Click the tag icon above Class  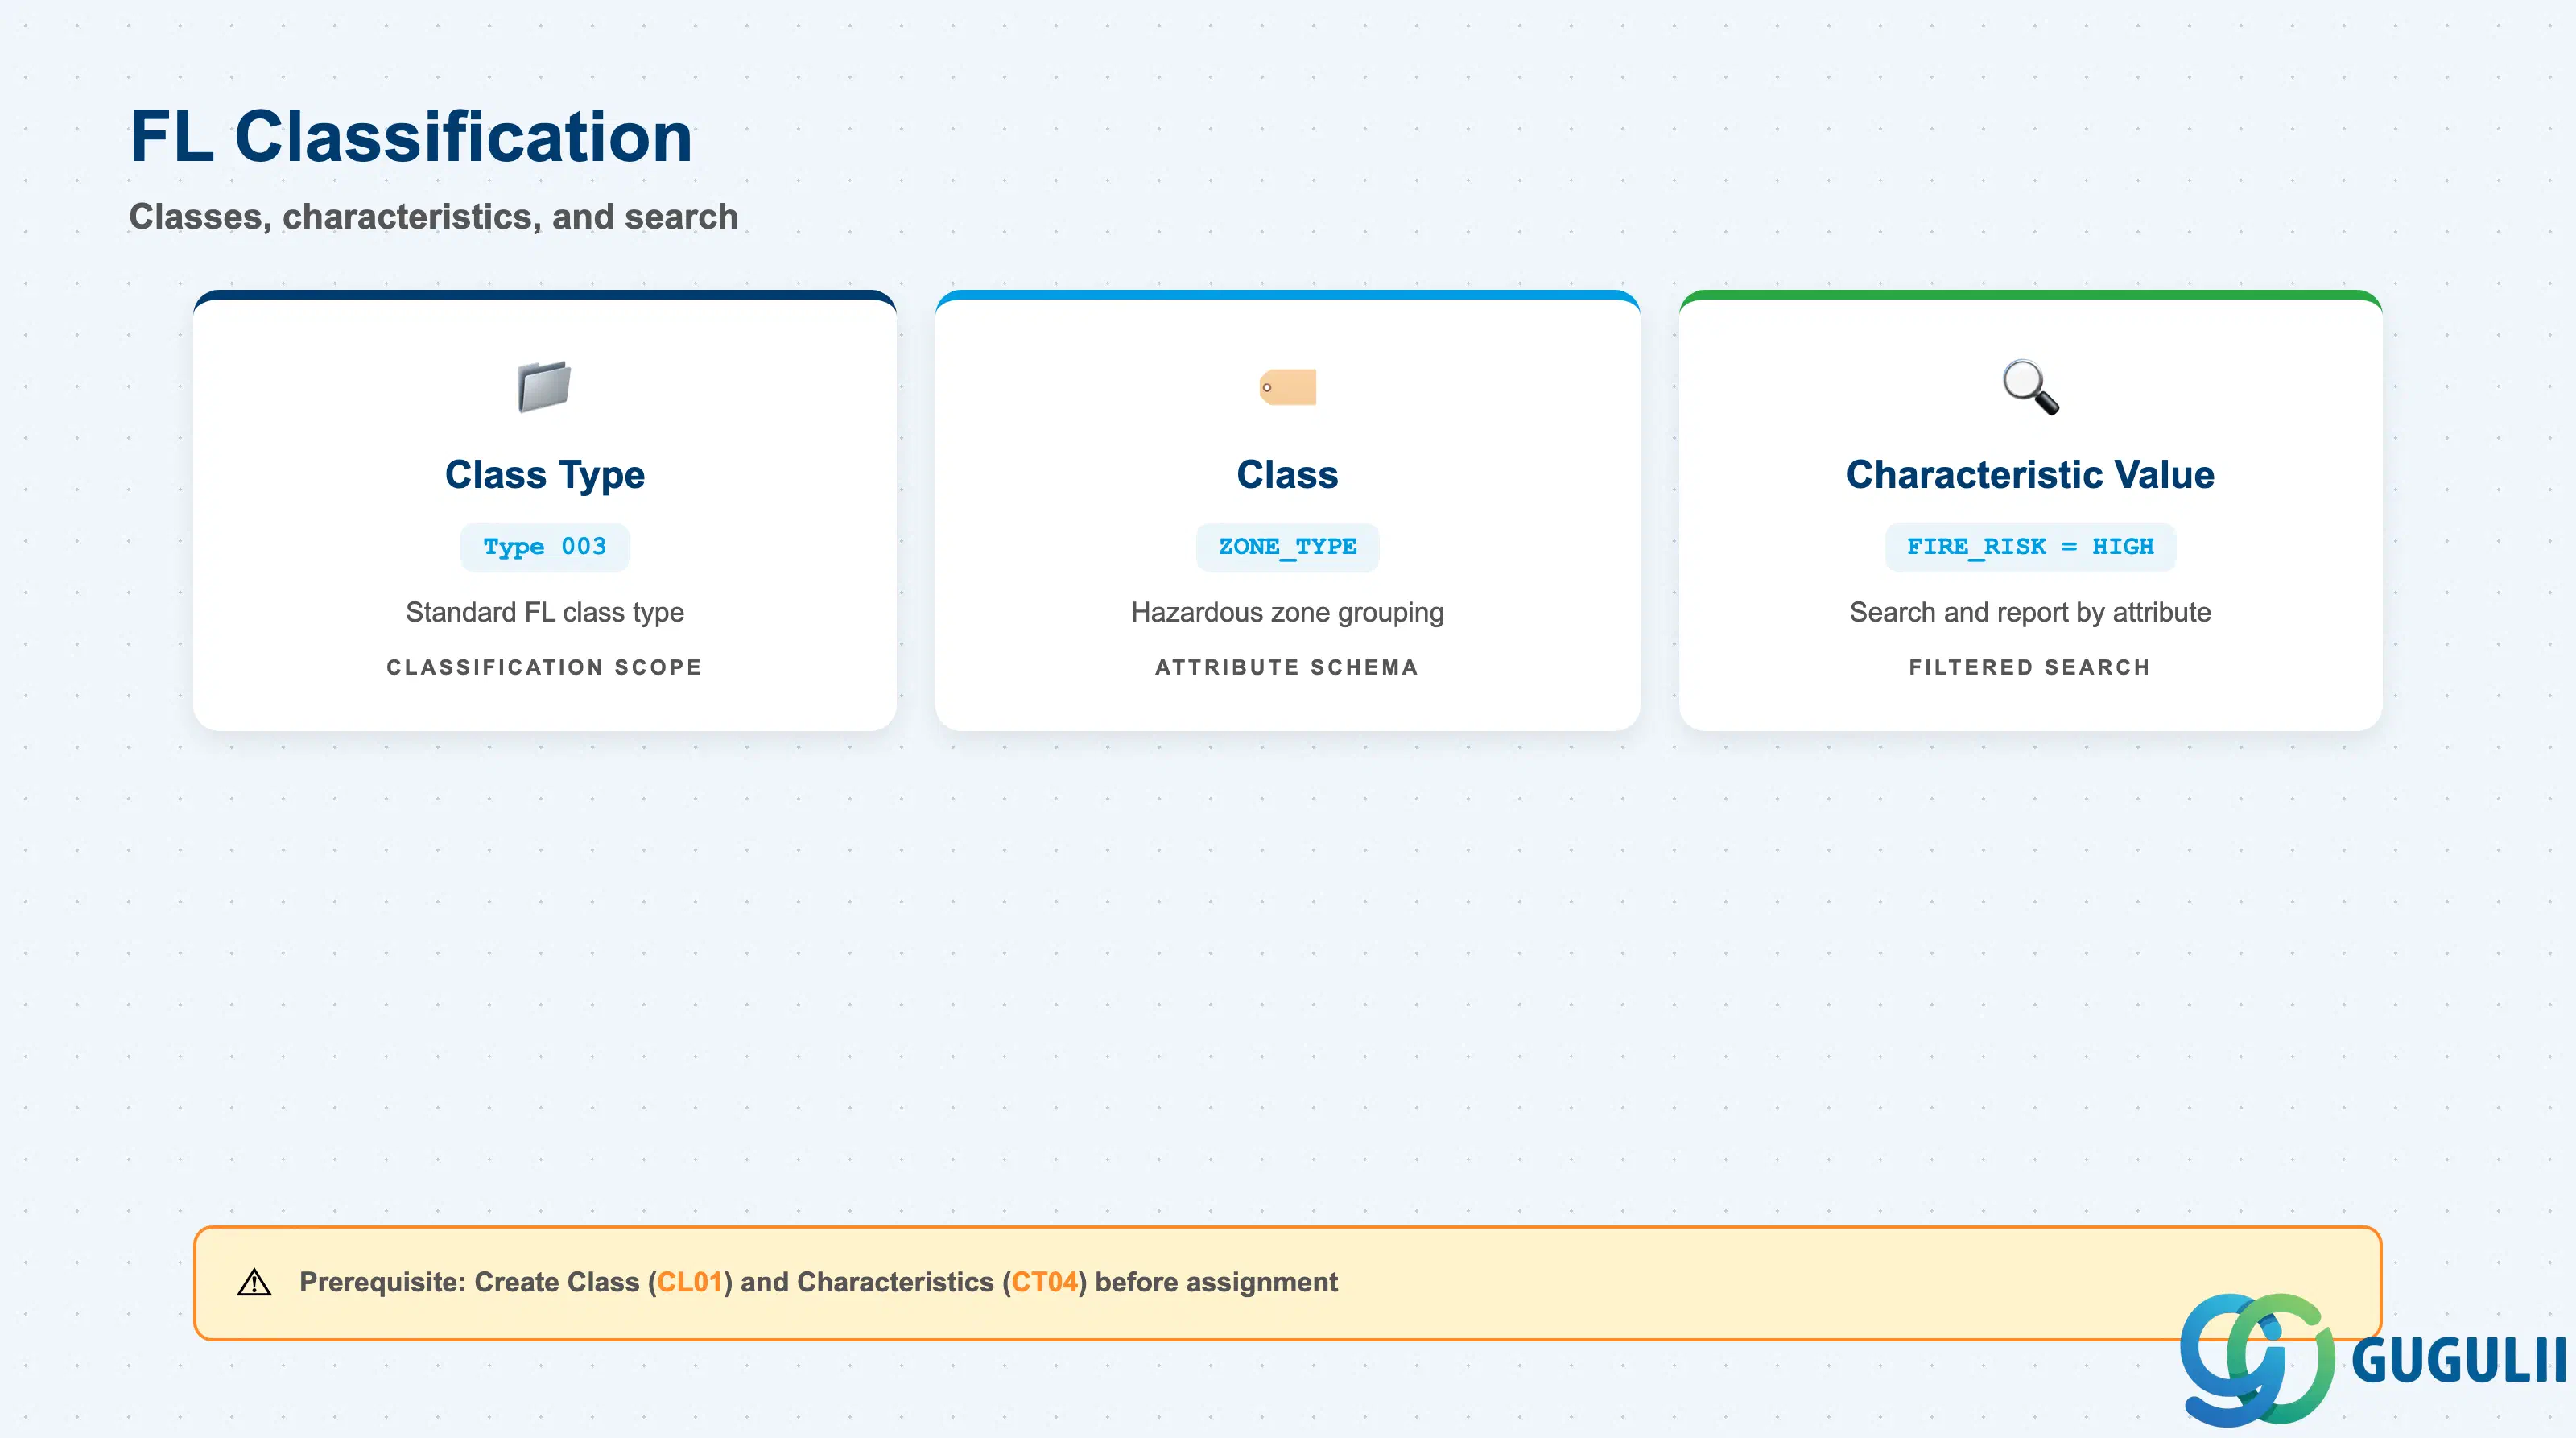point(1287,387)
